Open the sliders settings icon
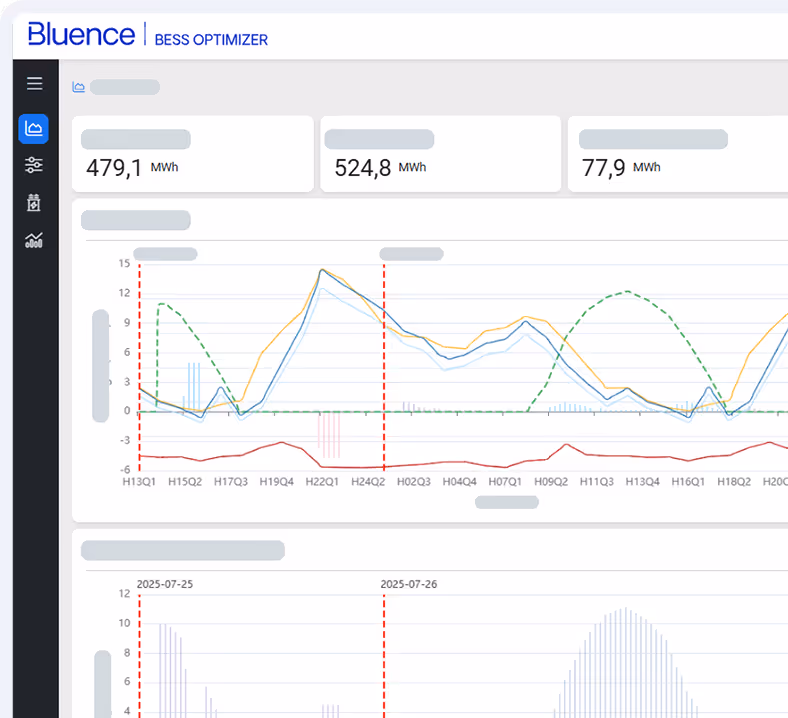Screen dimensions: 788x718 [34, 165]
